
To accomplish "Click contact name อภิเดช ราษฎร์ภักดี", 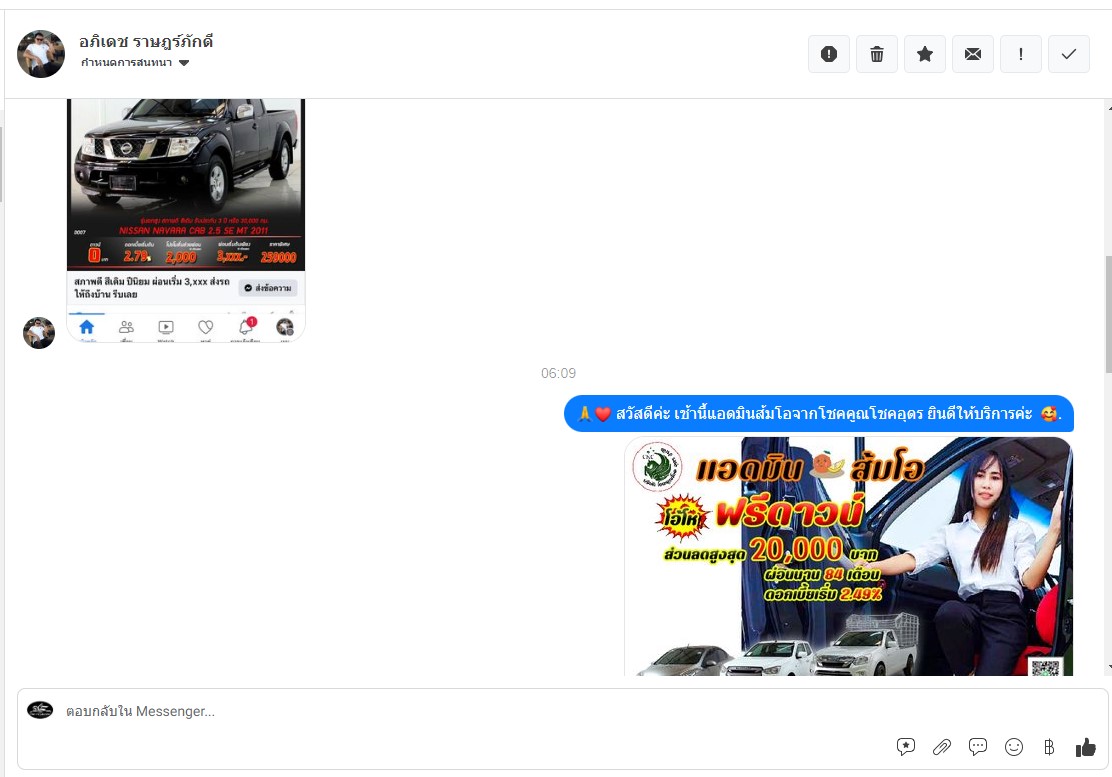I will point(146,42).
